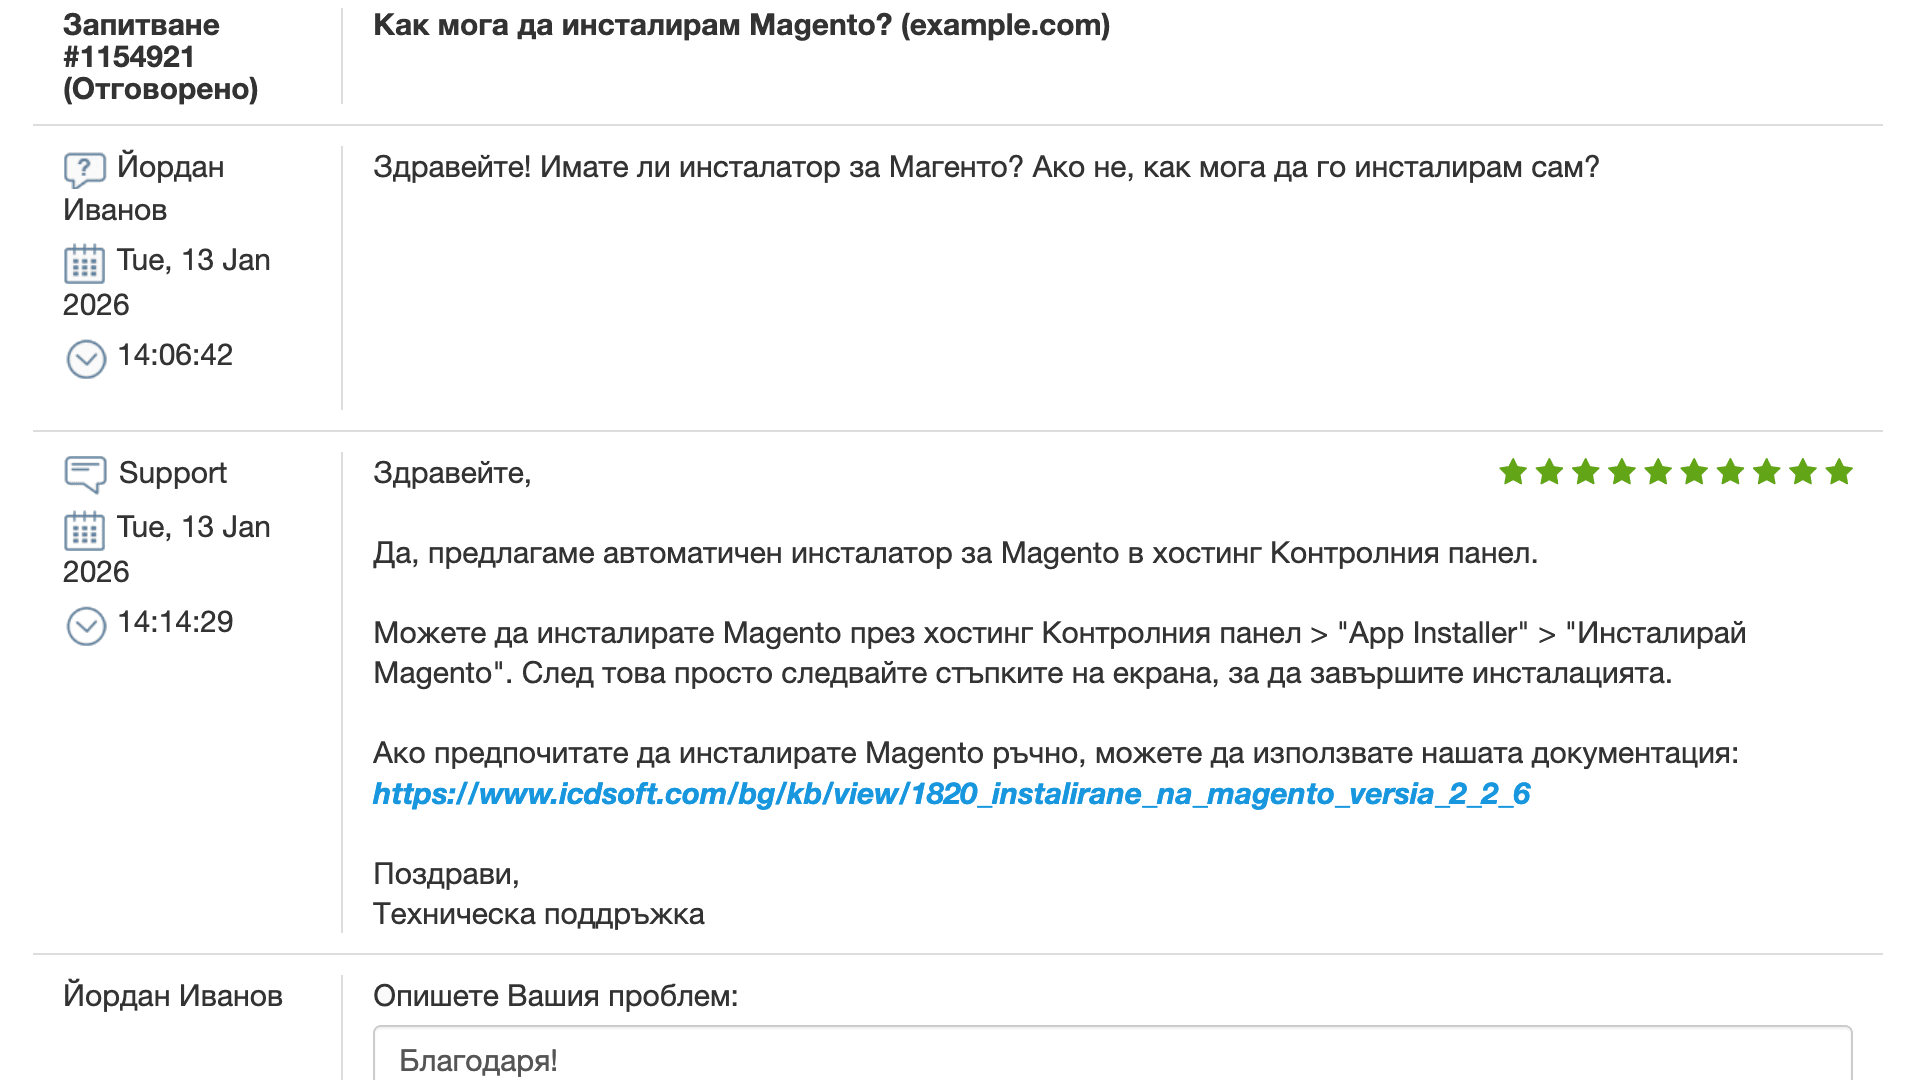This screenshot has width=1920, height=1080.
Task: Select the fifth star in the rating
Action: 1658,472
